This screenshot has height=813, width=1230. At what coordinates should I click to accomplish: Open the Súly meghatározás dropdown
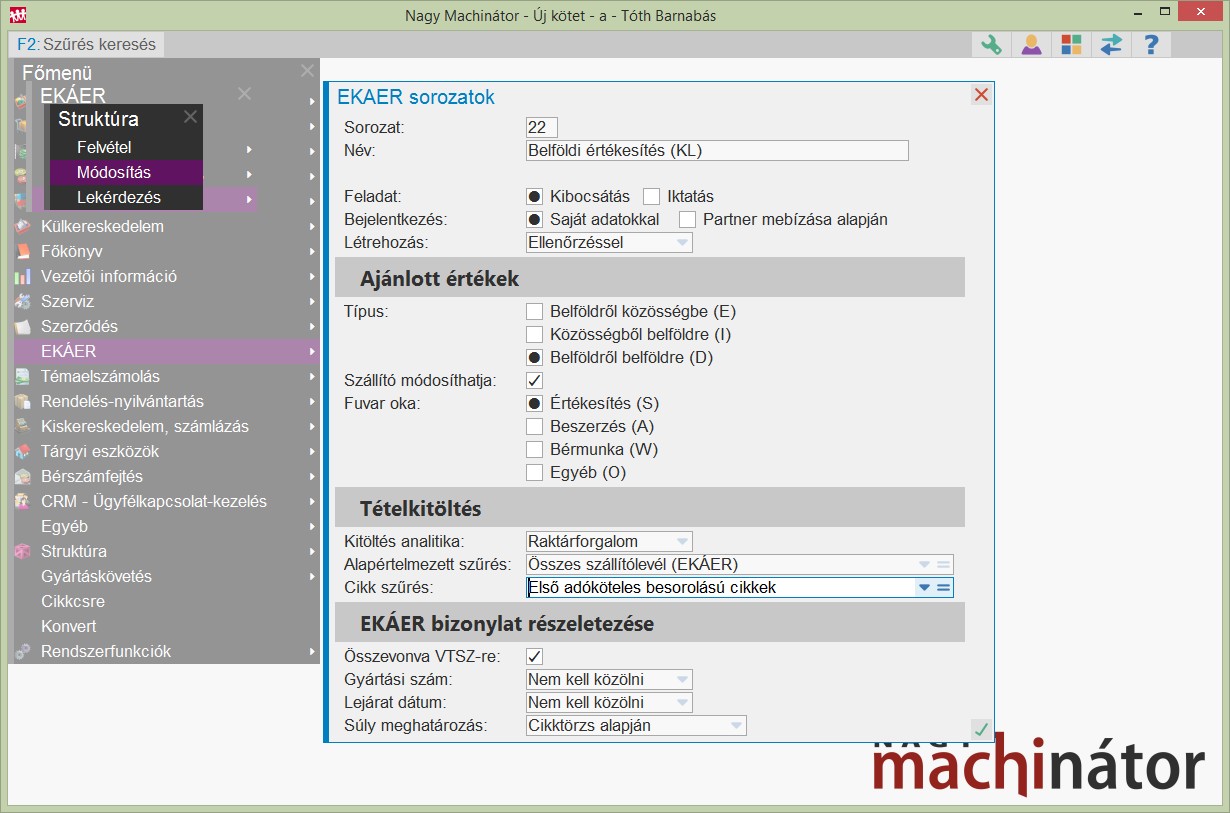pyautogui.click(x=636, y=725)
